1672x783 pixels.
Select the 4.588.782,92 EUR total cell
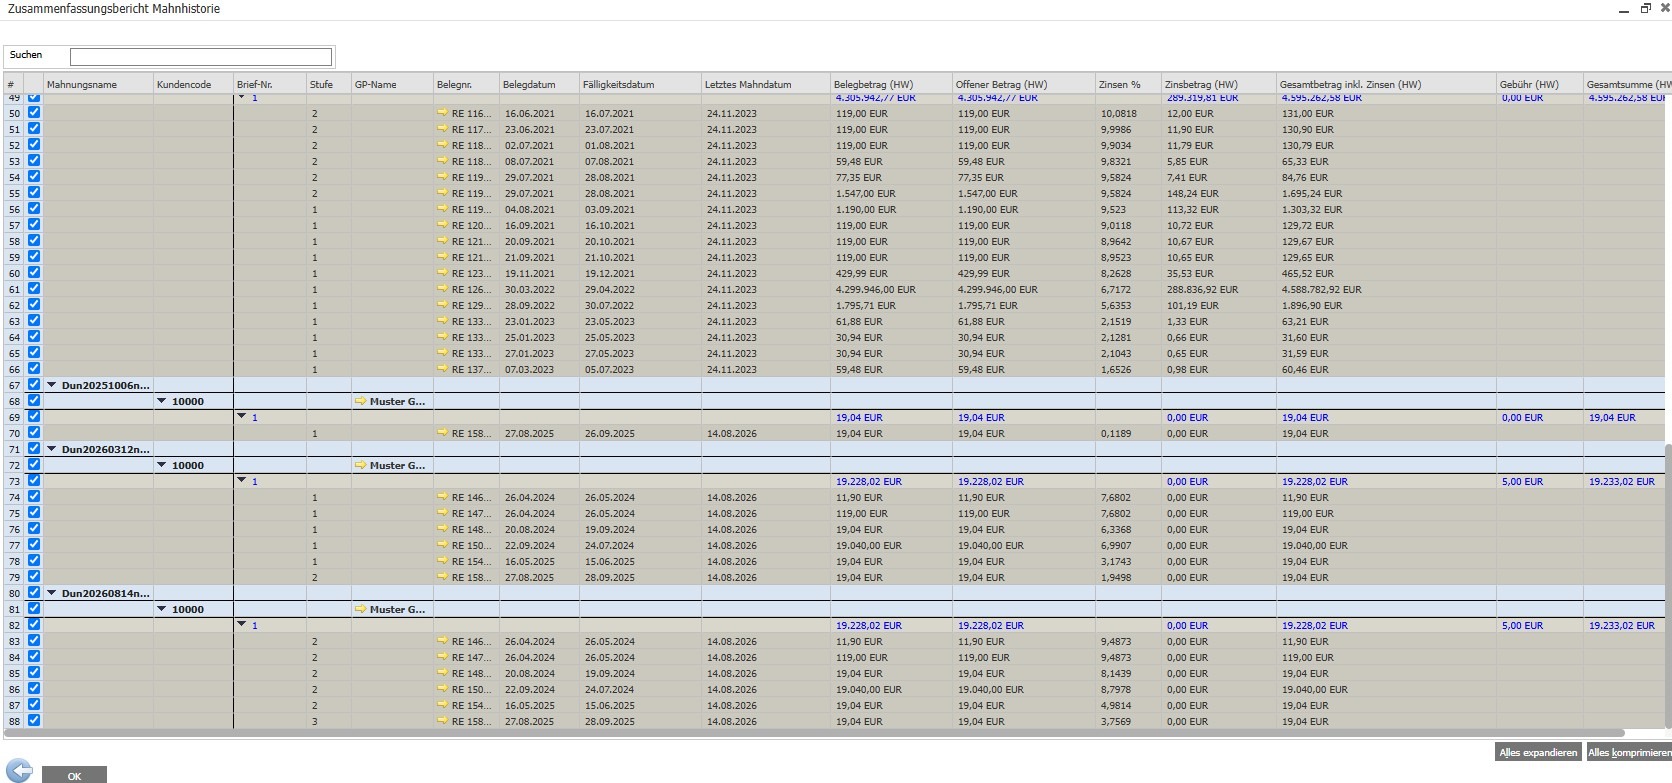click(1386, 289)
